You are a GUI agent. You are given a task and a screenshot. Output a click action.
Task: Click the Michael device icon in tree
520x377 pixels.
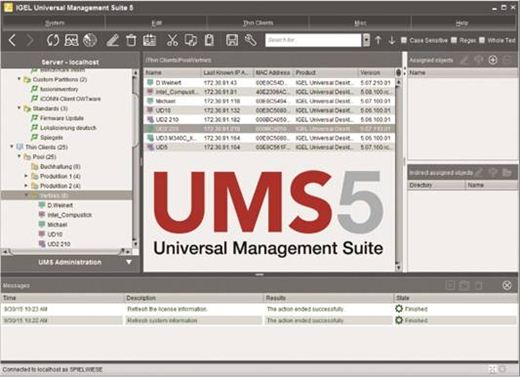(x=42, y=224)
